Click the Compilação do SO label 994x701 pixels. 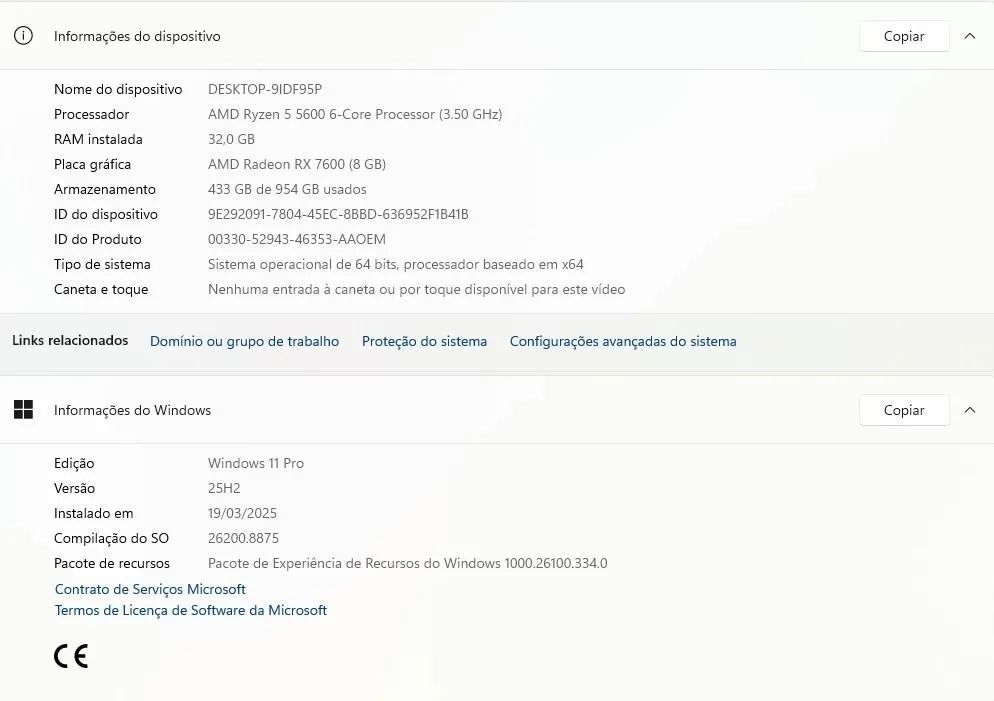[112, 538]
